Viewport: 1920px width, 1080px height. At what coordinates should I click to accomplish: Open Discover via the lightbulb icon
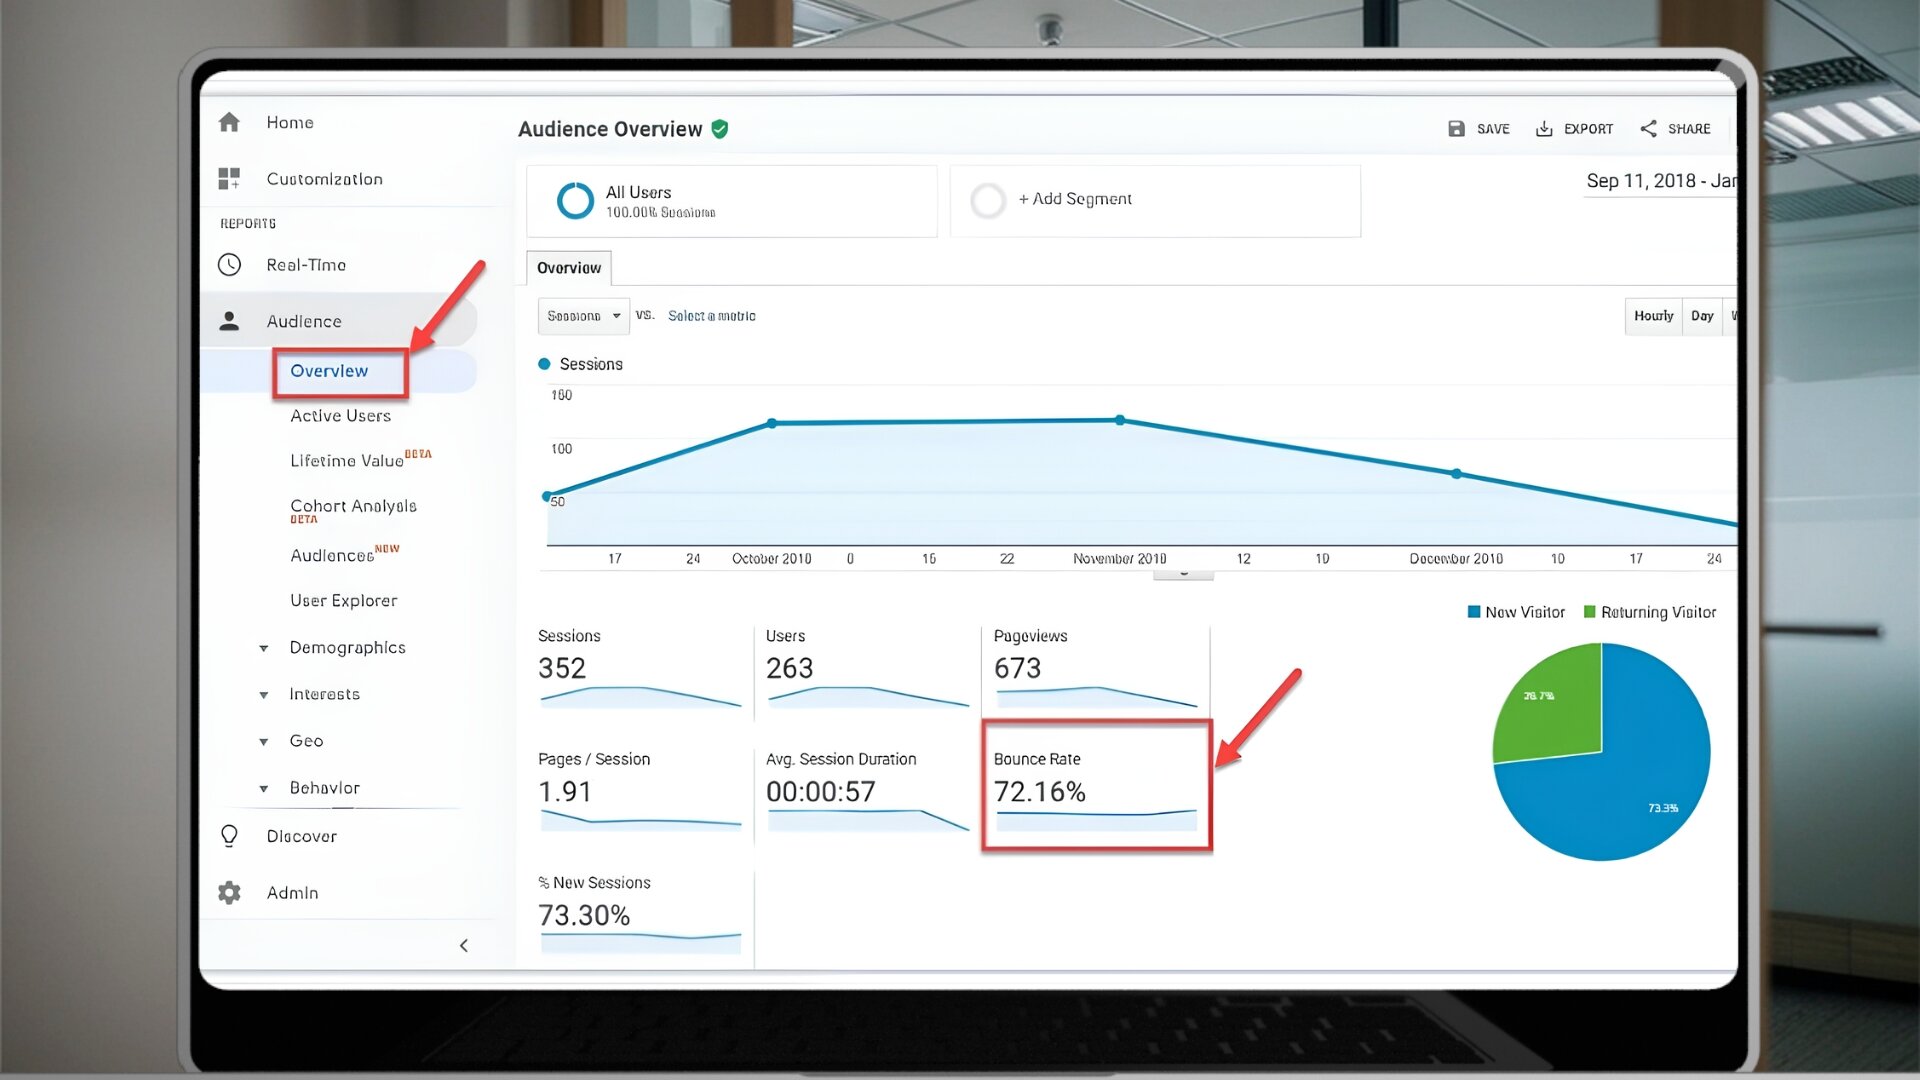pos(229,835)
